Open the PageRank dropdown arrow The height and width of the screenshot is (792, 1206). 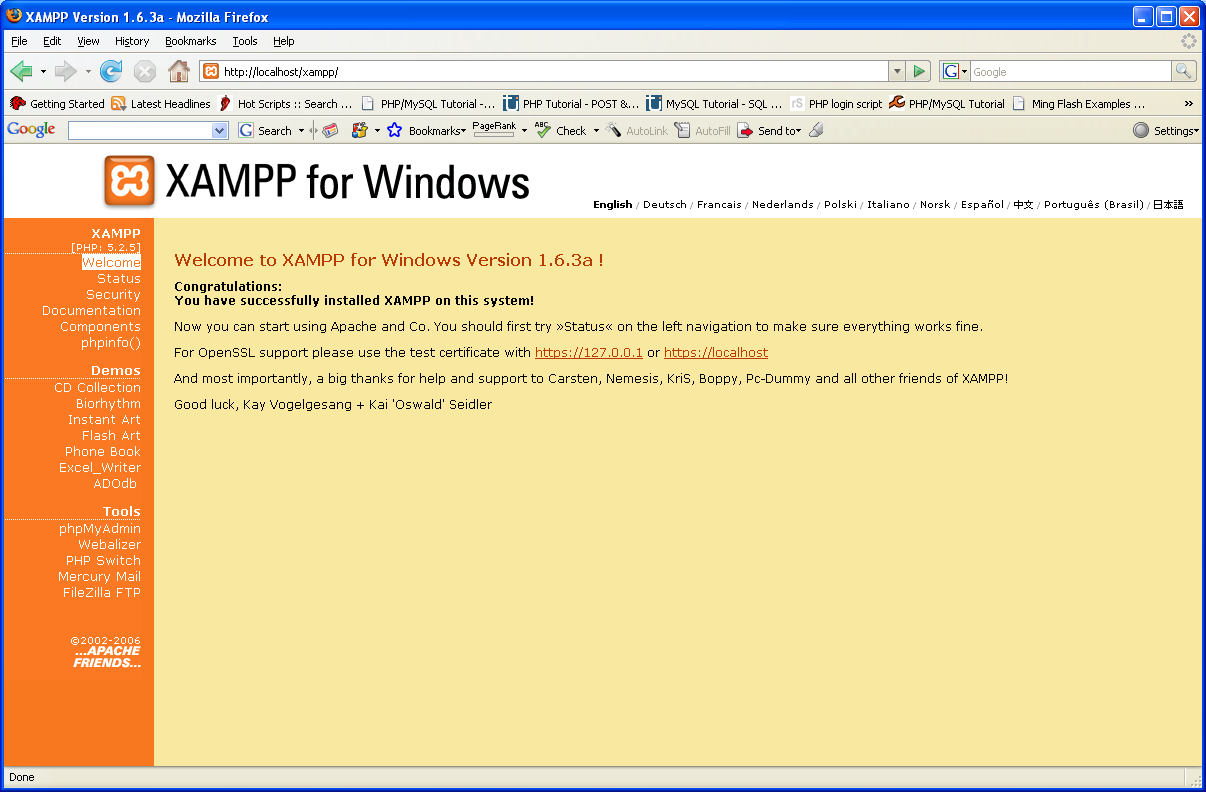(x=524, y=130)
